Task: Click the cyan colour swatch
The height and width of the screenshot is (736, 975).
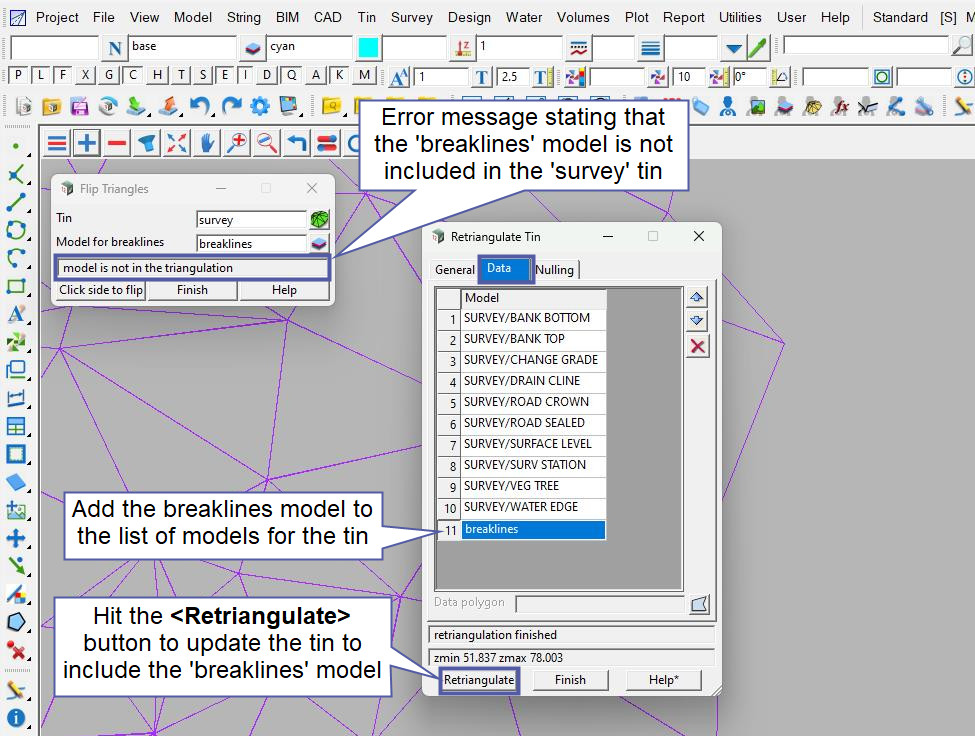Action: click(x=368, y=47)
